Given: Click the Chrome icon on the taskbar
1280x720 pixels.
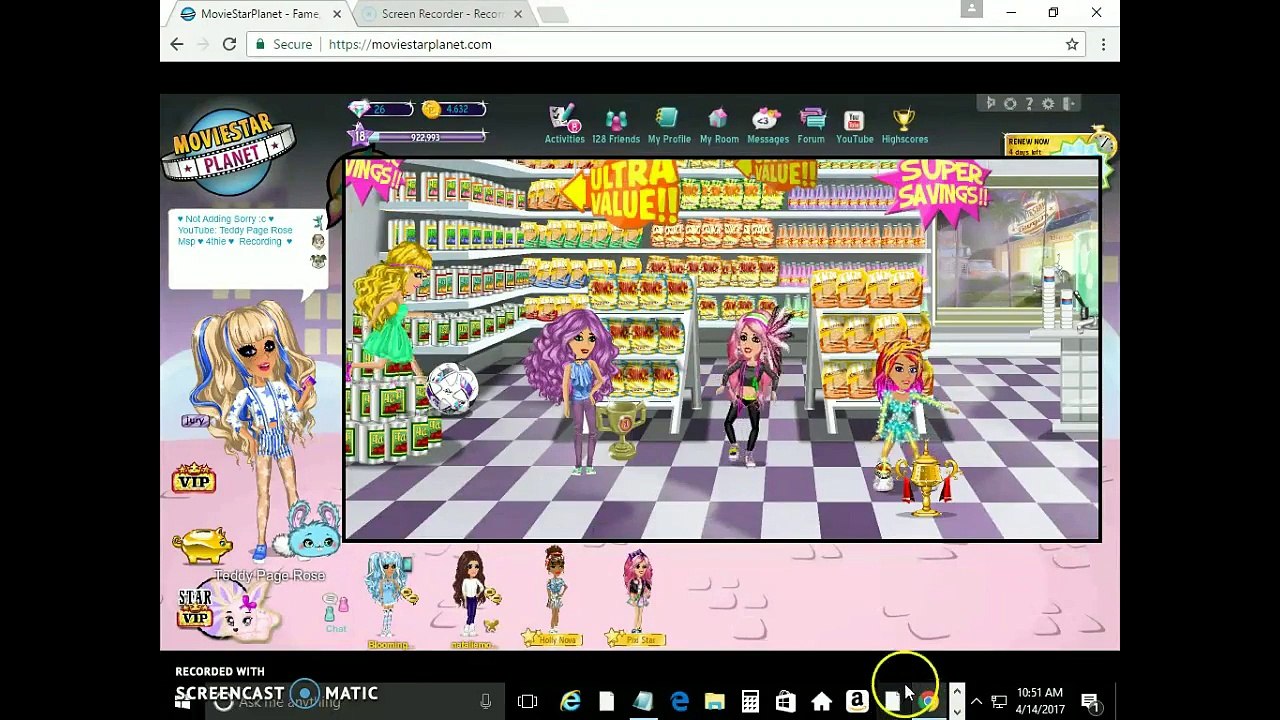Looking at the screenshot, I should tap(929, 702).
